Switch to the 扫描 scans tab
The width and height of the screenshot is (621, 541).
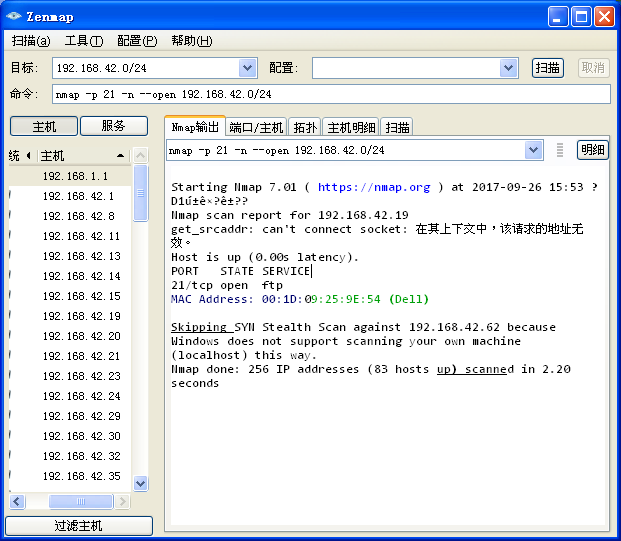397,128
